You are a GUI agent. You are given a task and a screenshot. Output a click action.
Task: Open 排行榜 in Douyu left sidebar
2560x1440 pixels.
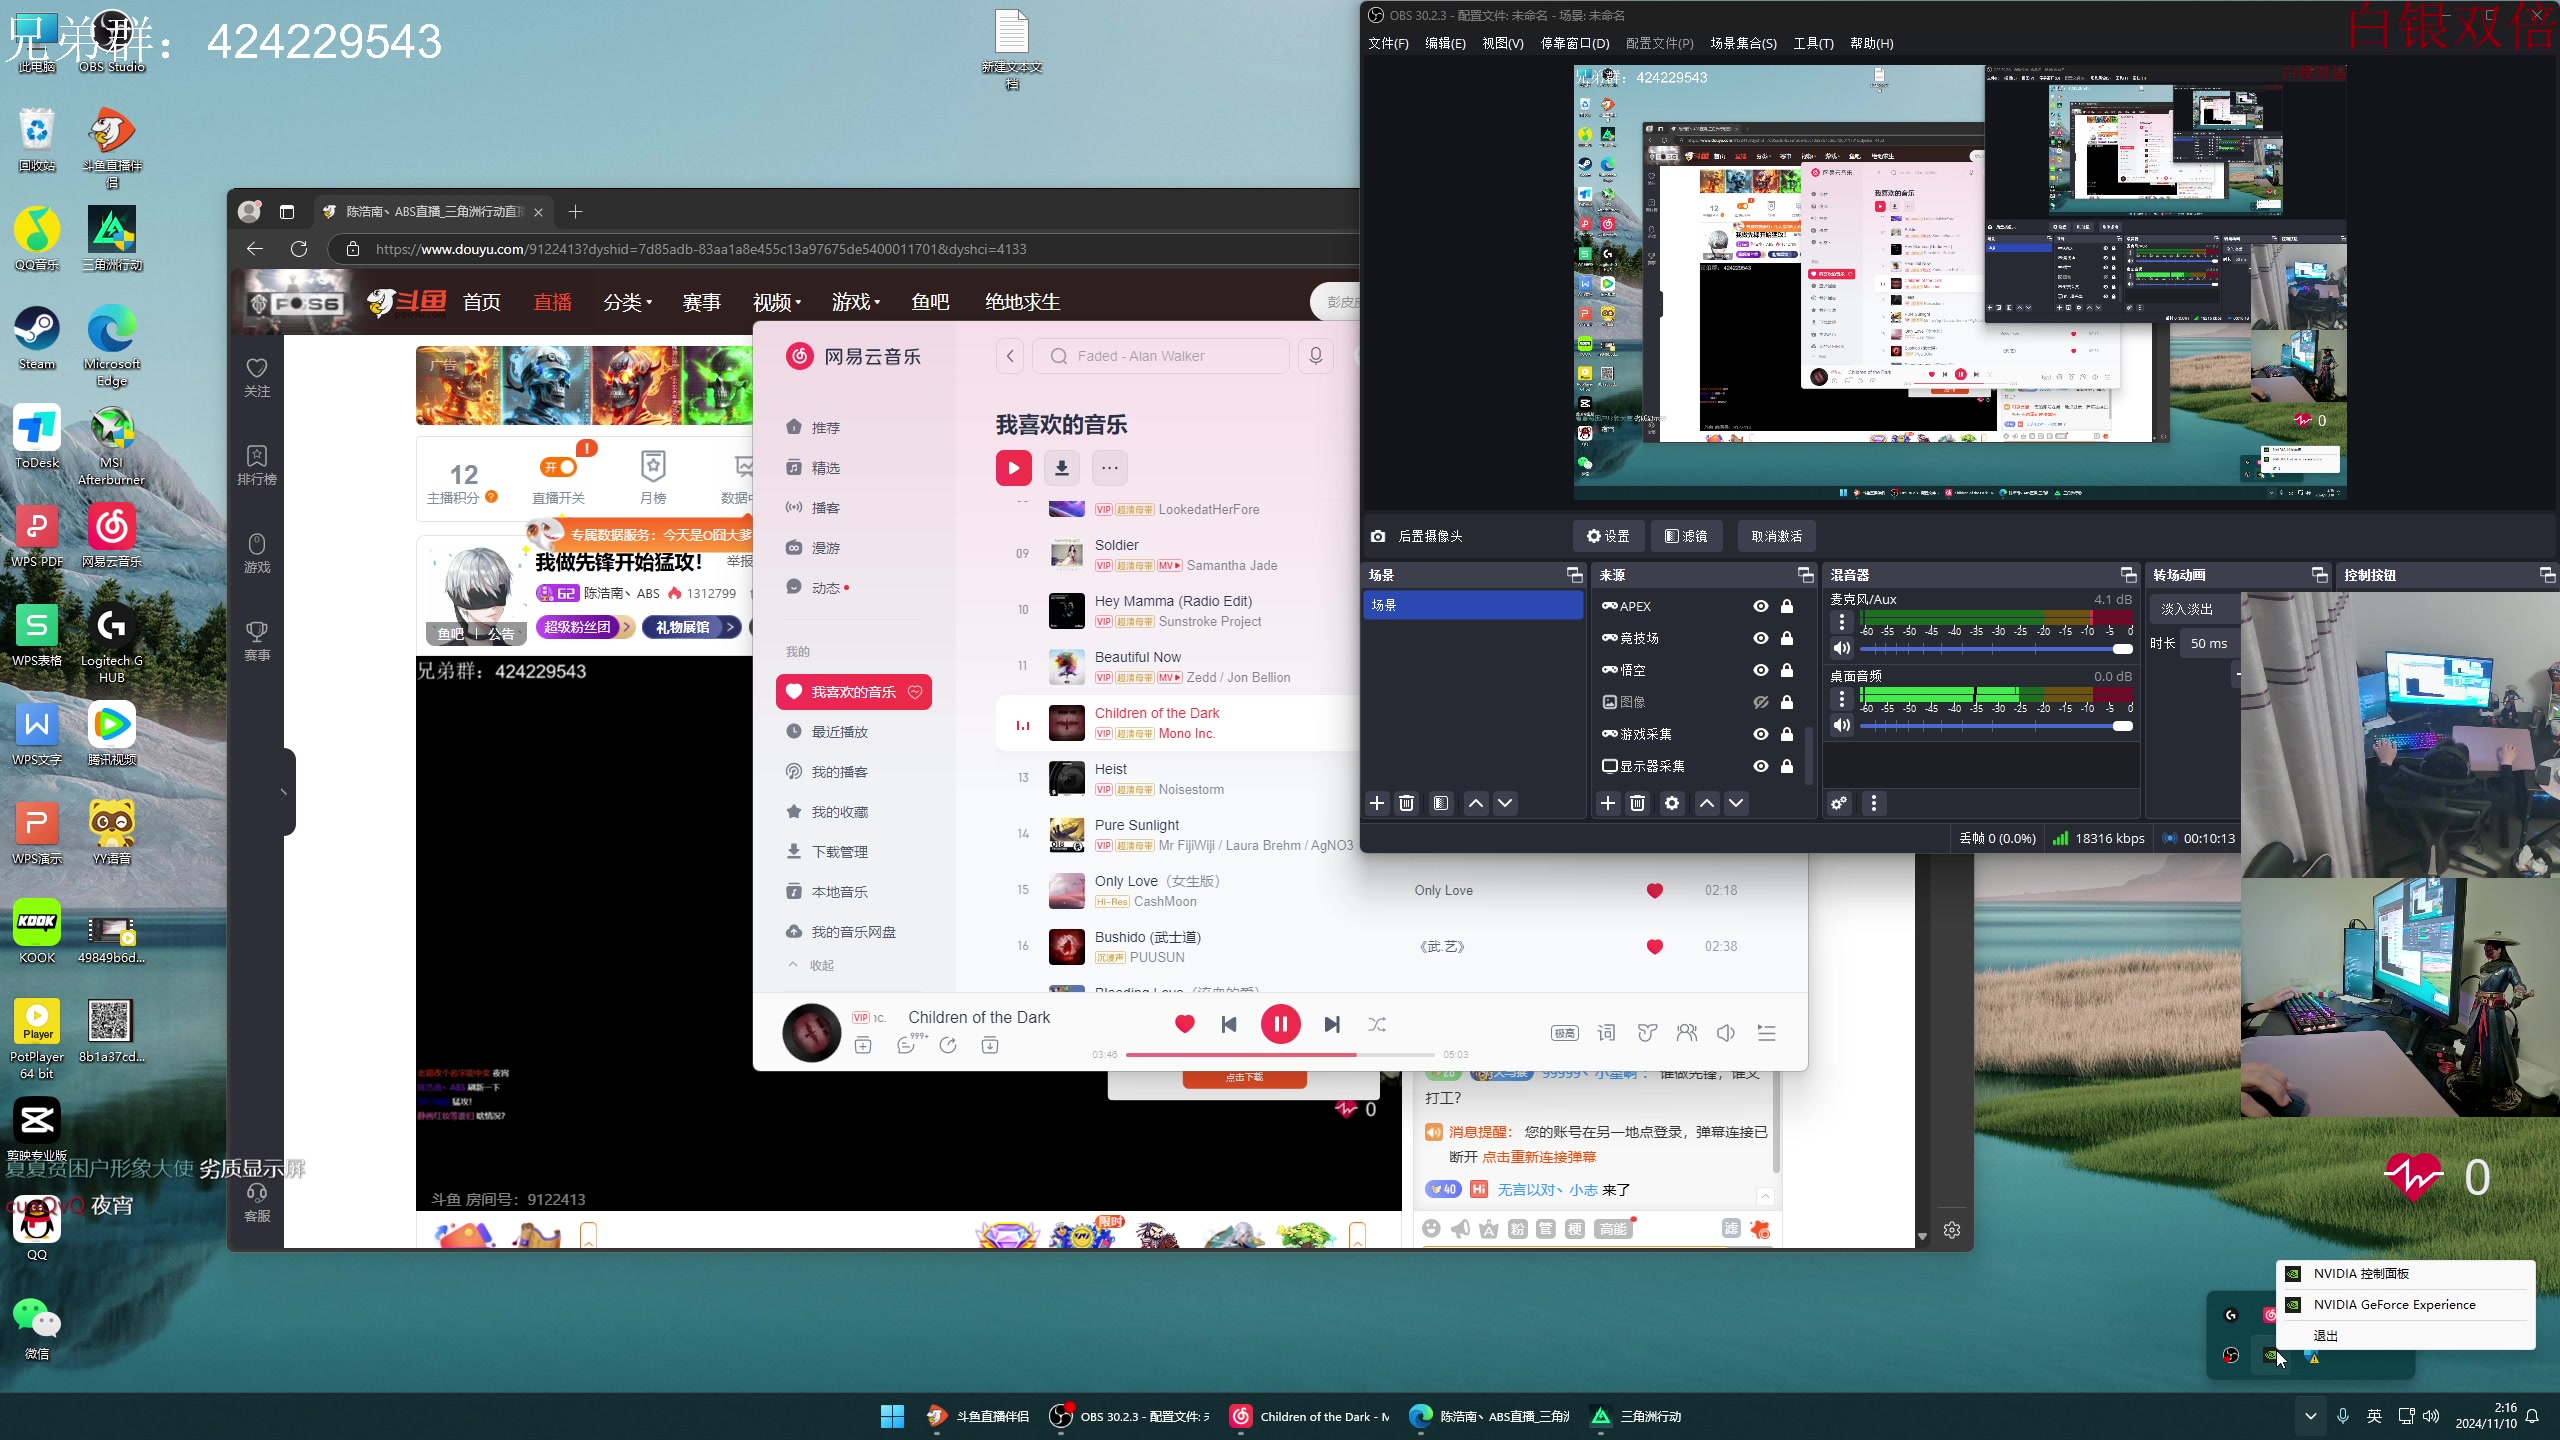(257, 465)
